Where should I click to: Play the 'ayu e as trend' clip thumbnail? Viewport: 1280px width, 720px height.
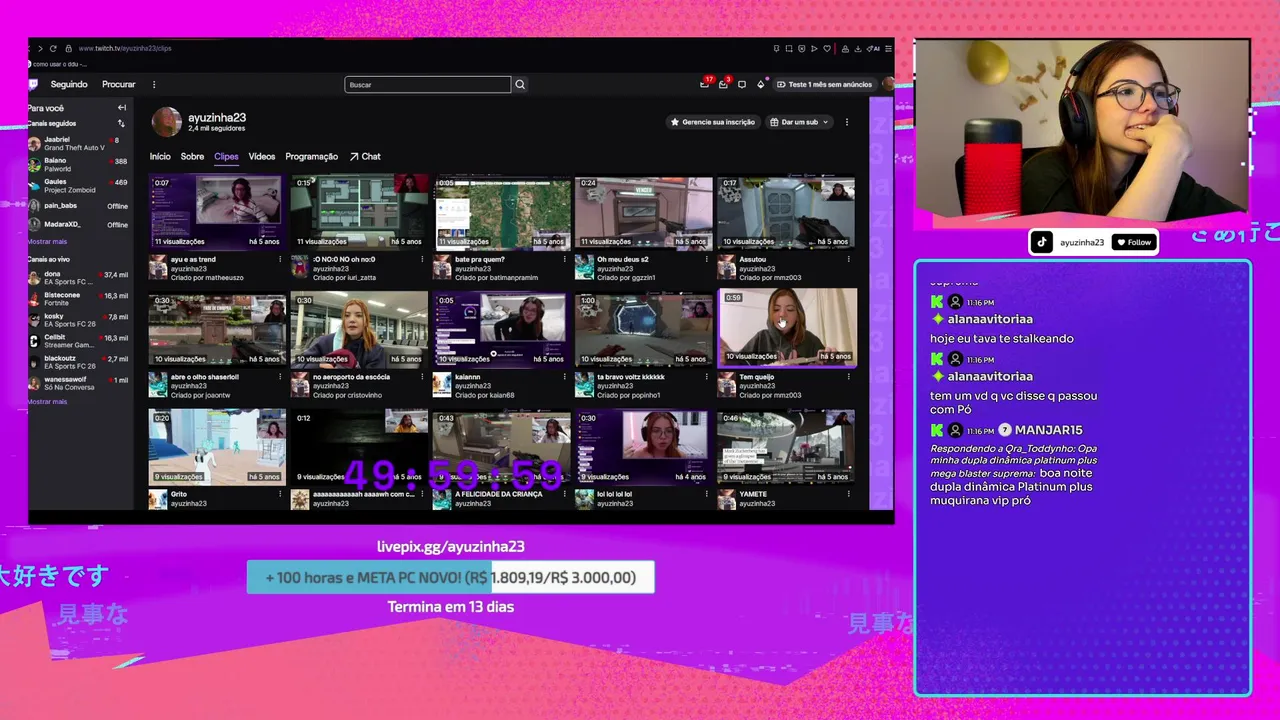point(217,211)
